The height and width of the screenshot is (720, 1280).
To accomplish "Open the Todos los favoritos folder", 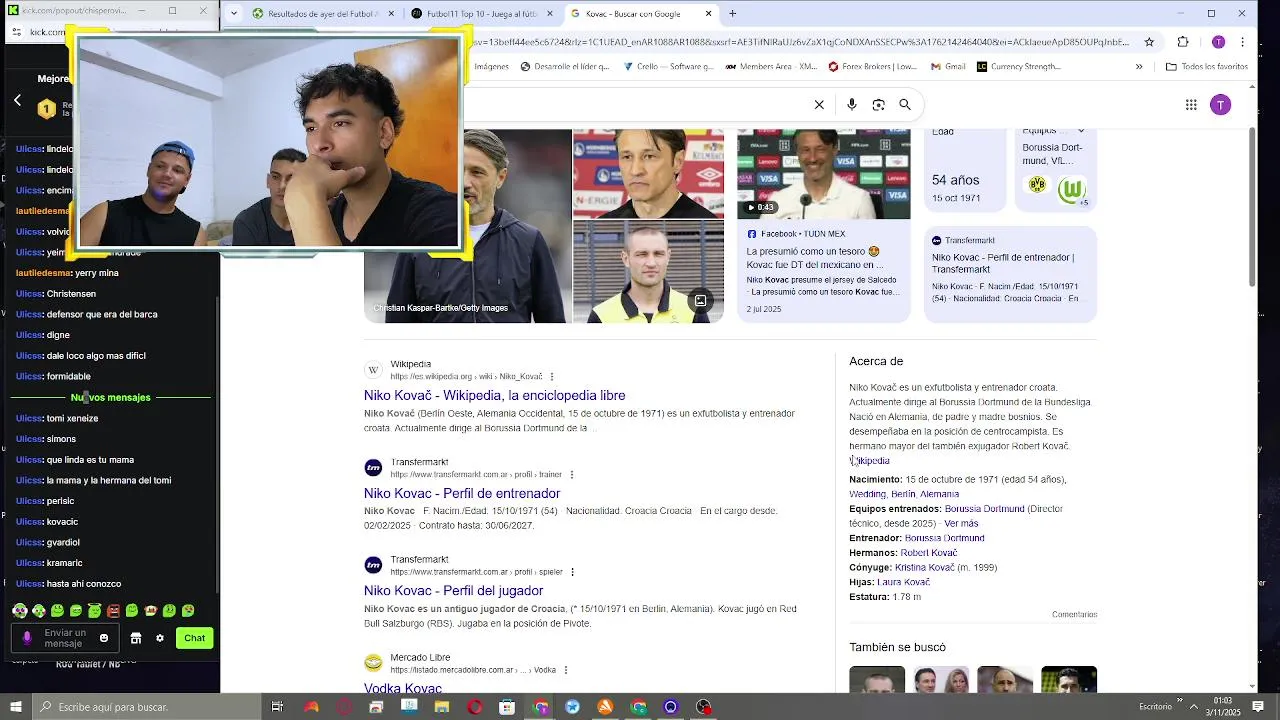I will point(1207,67).
